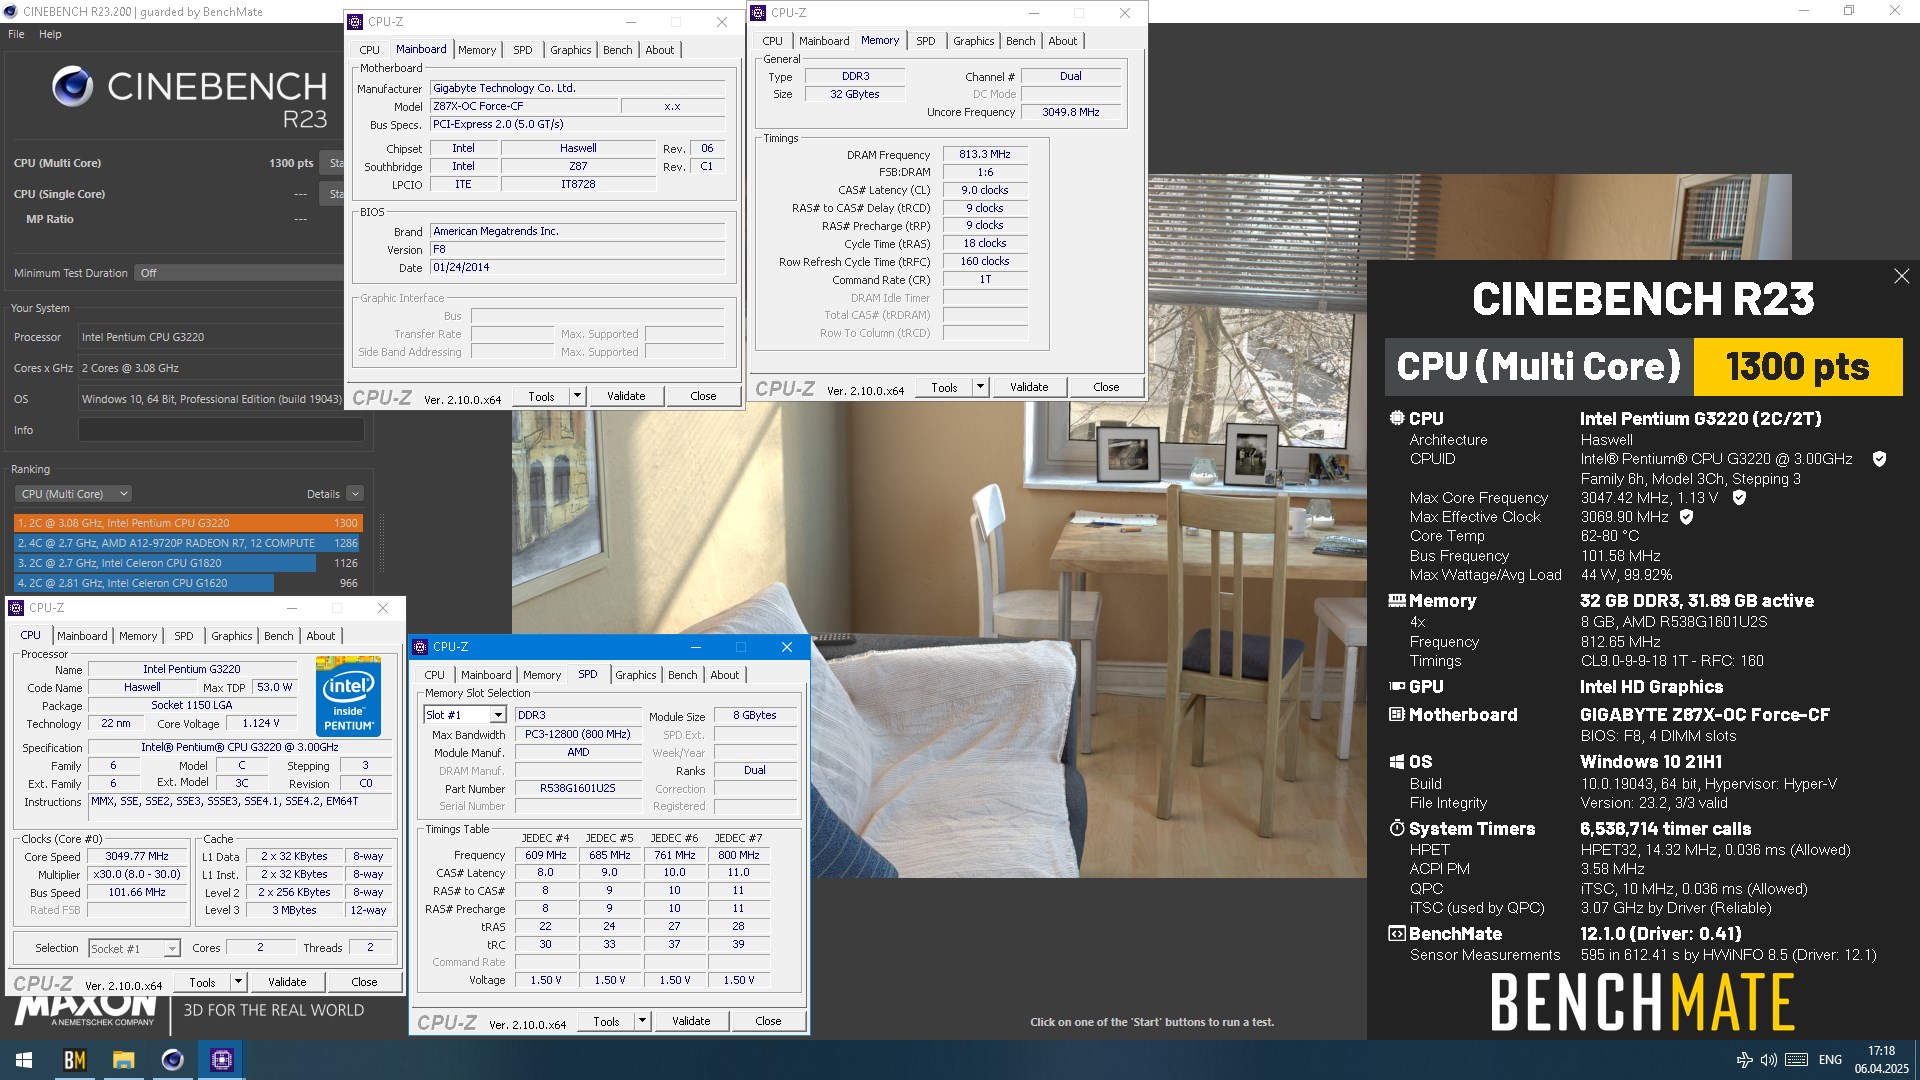Screen dimensions: 1920x1080
Task: Select the Celeron G1620 ranking entry
Action: tap(187, 583)
